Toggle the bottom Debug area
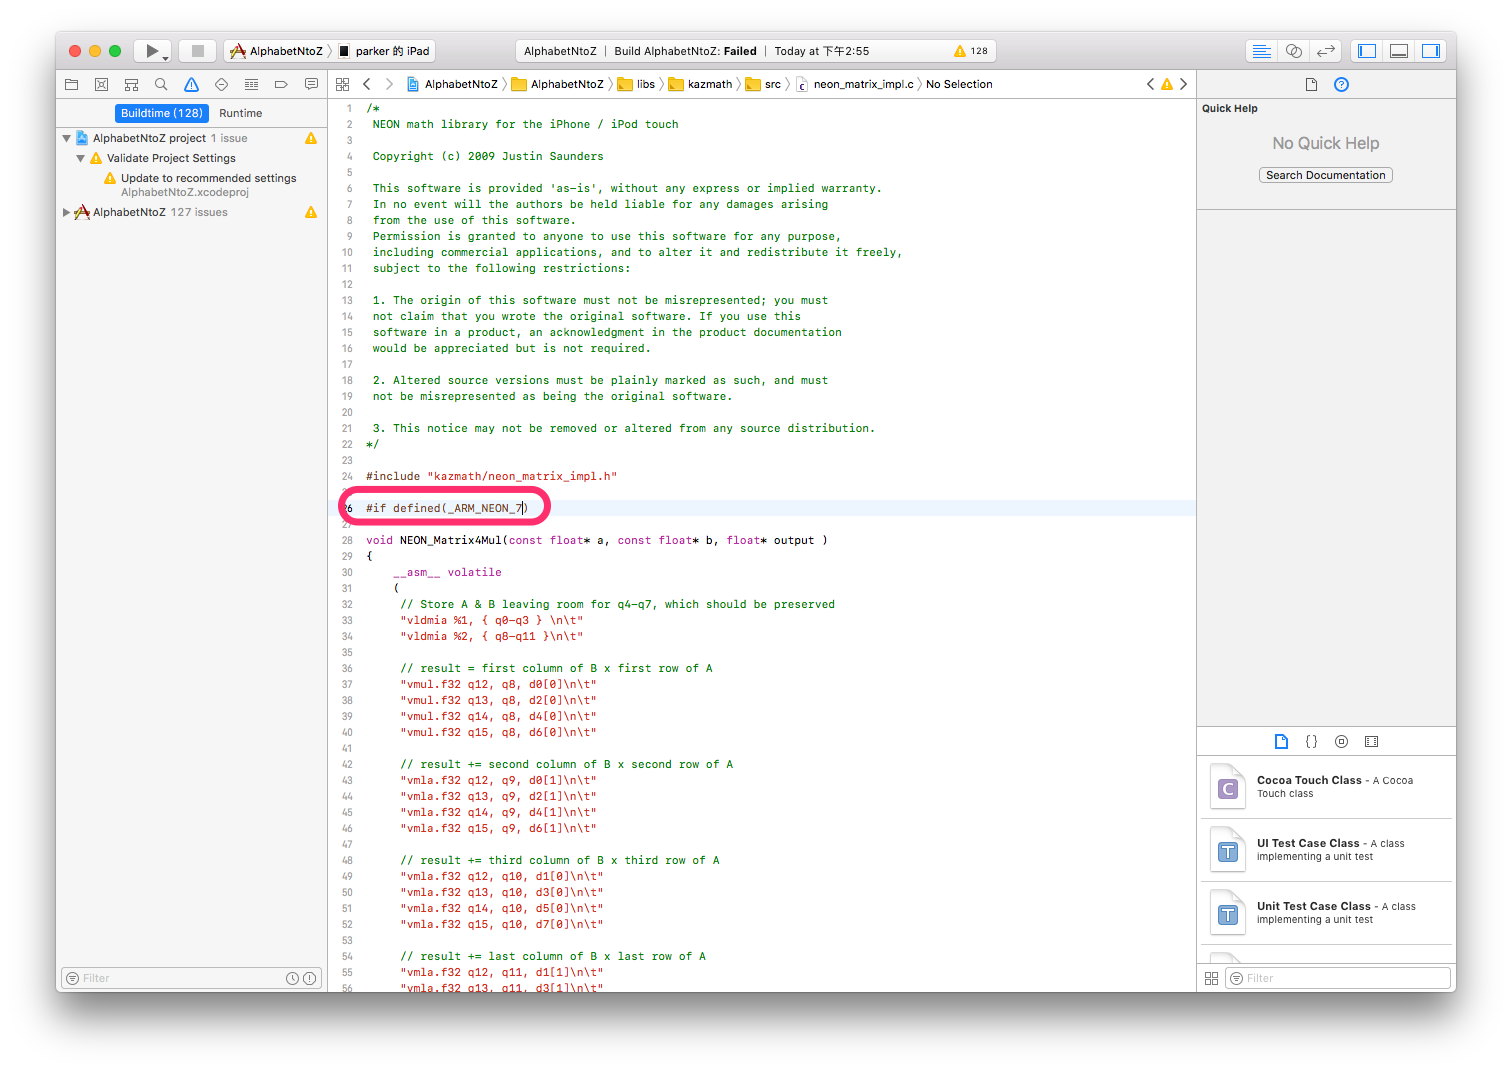 click(x=1399, y=51)
